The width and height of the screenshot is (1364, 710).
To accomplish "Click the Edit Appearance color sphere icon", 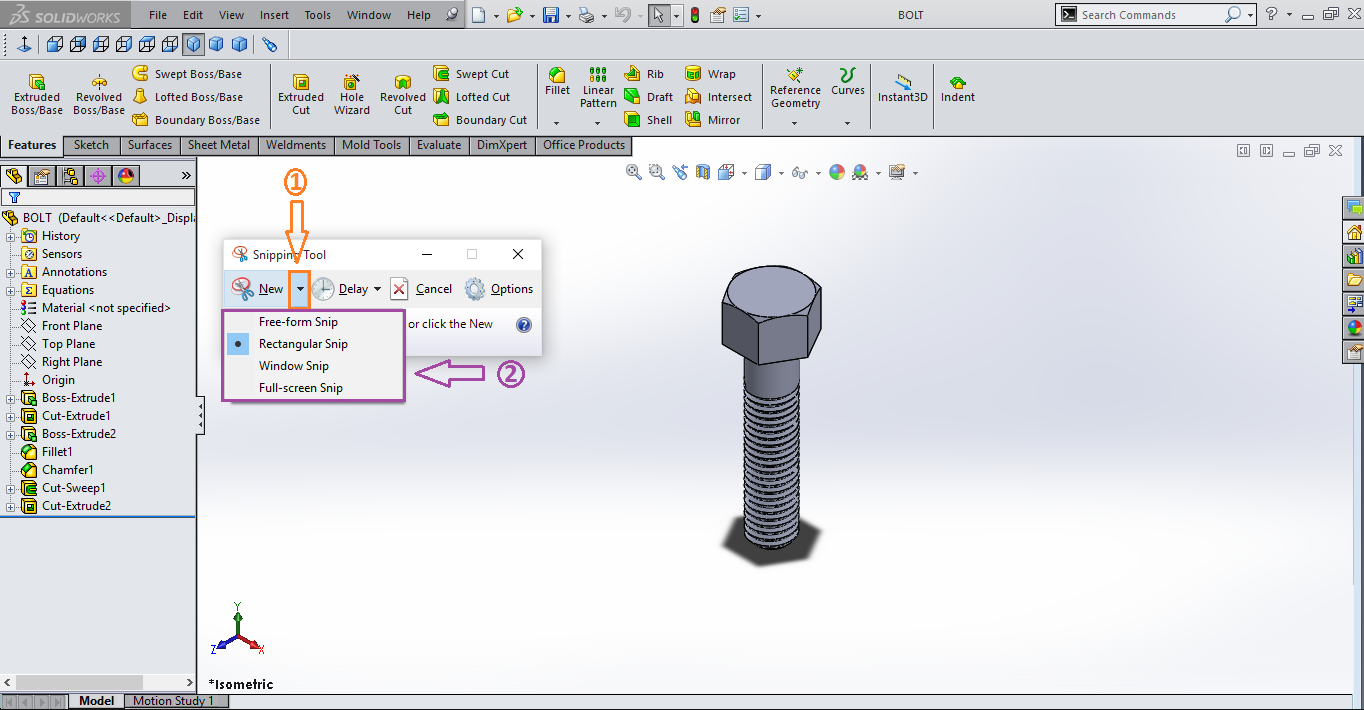I will pyautogui.click(x=836, y=172).
